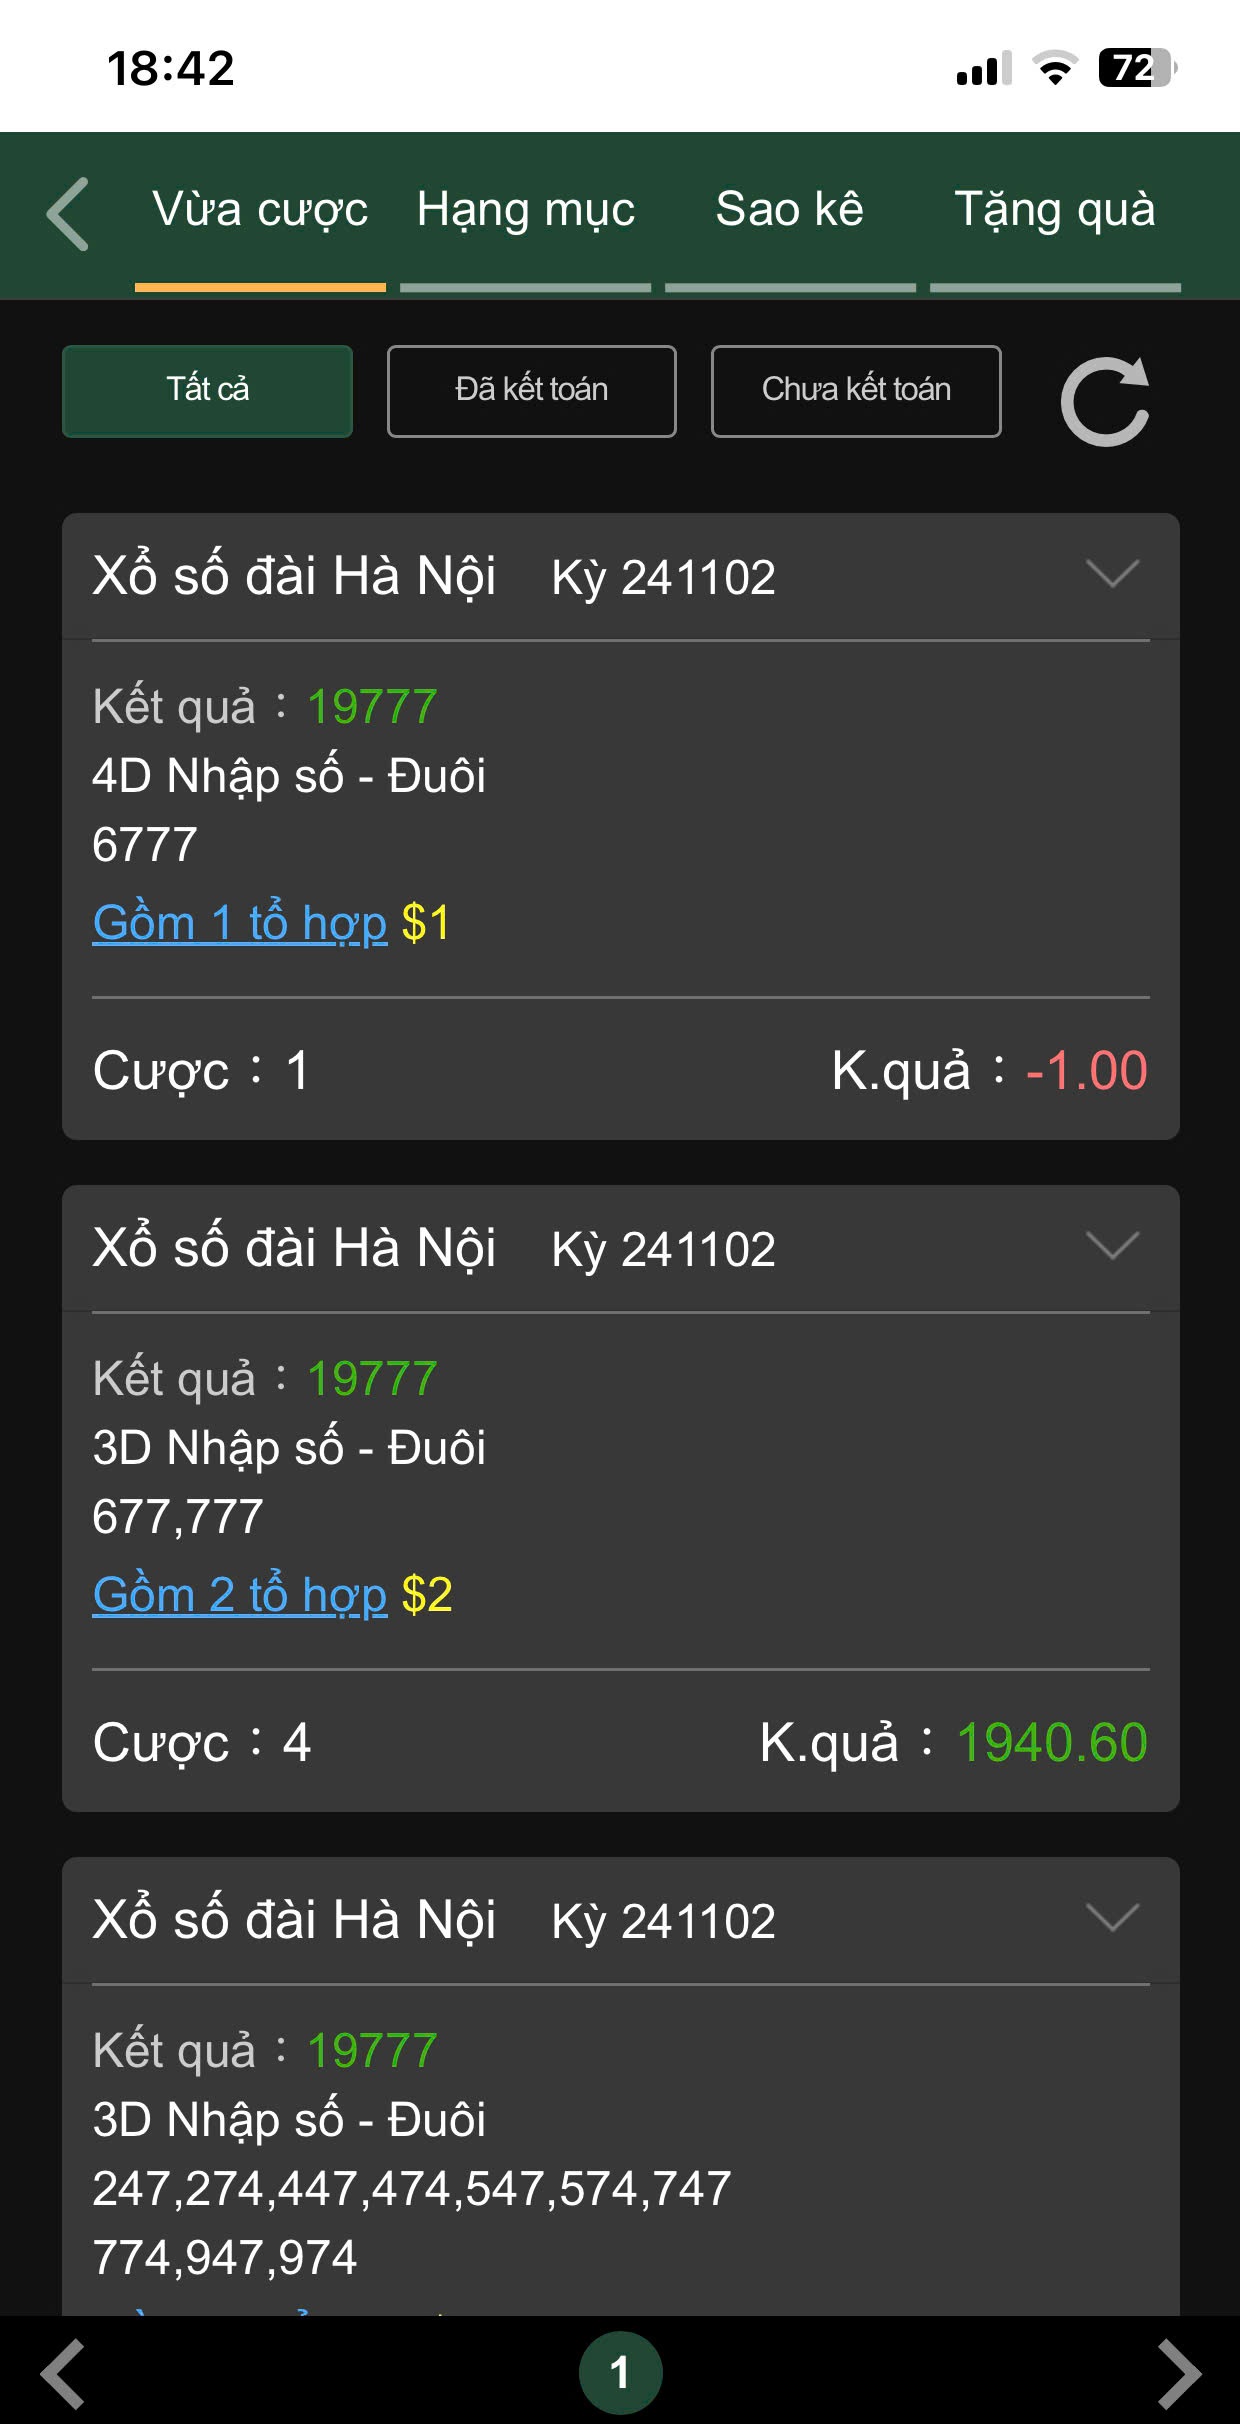Select the 'Tất cả' filter
This screenshot has width=1240, height=2424.
[x=207, y=391]
